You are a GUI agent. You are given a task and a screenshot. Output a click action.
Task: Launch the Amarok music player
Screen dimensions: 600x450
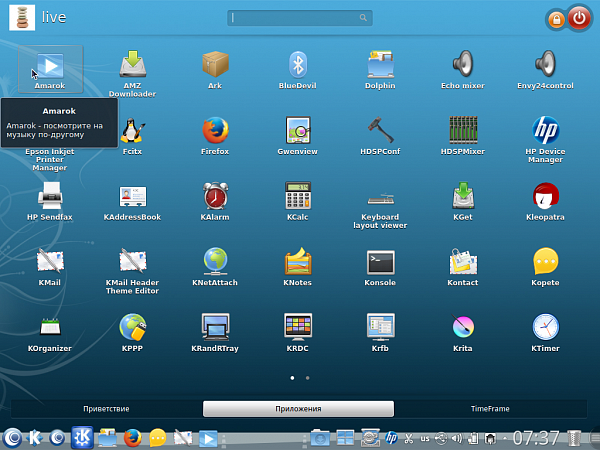[x=50, y=70]
